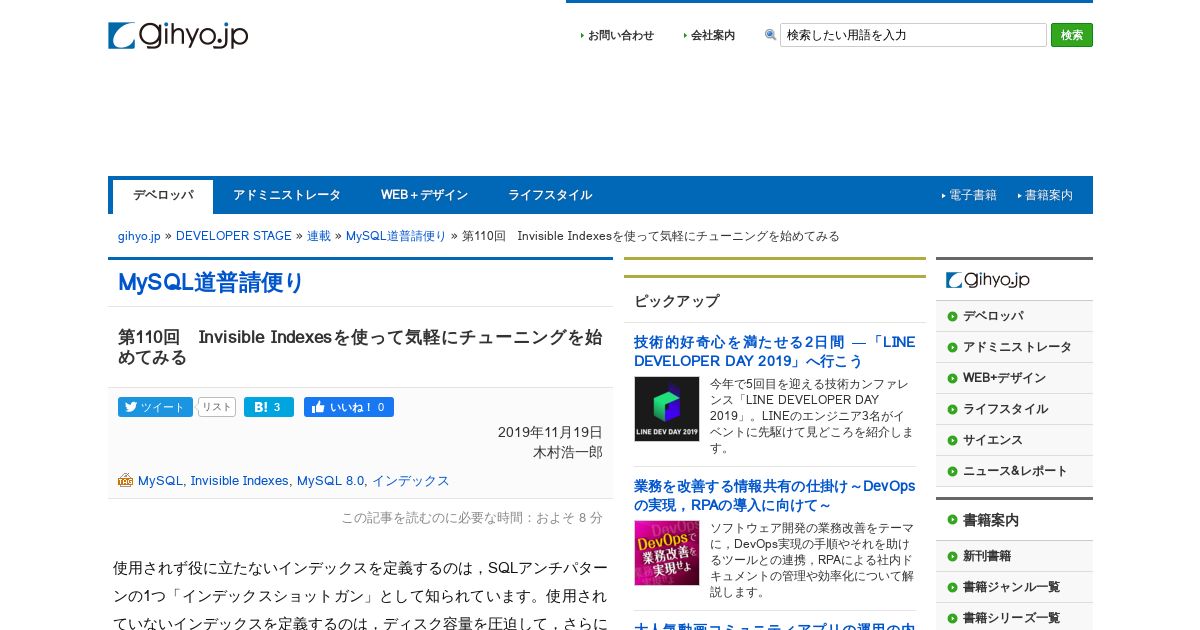Go to DEVELOPER STAGE breadcrumb

click(234, 237)
